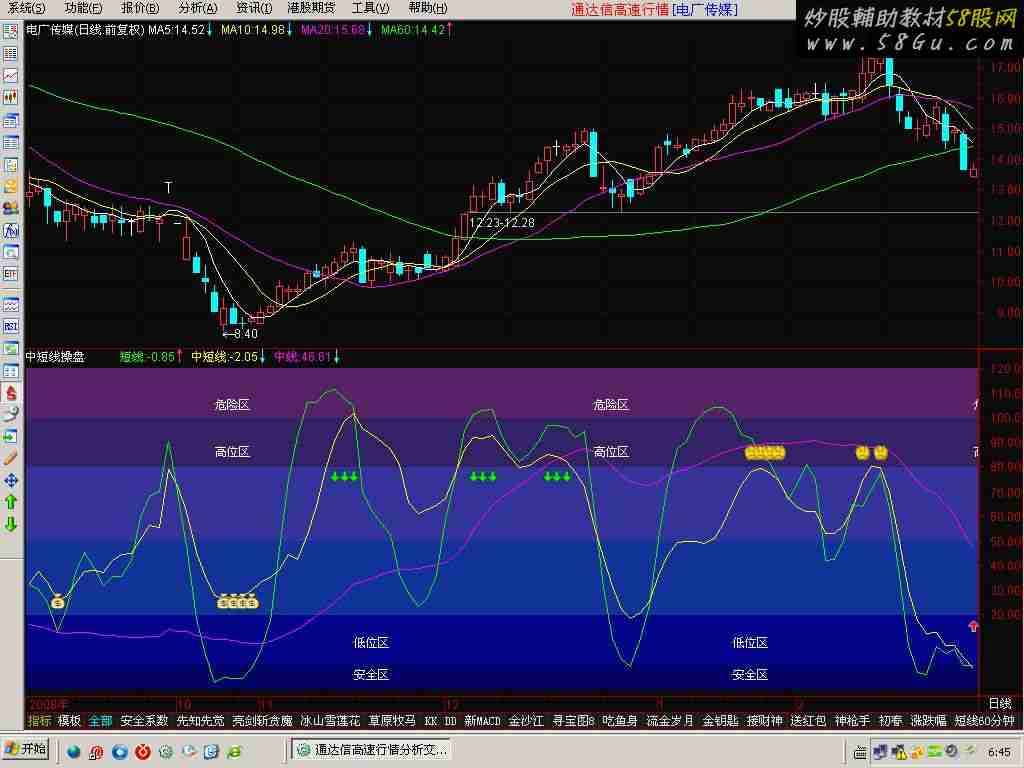The height and width of the screenshot is (768, 1024).
Task: Switch to the 草原牧马 indicator tab
Action: pos(392,721)
